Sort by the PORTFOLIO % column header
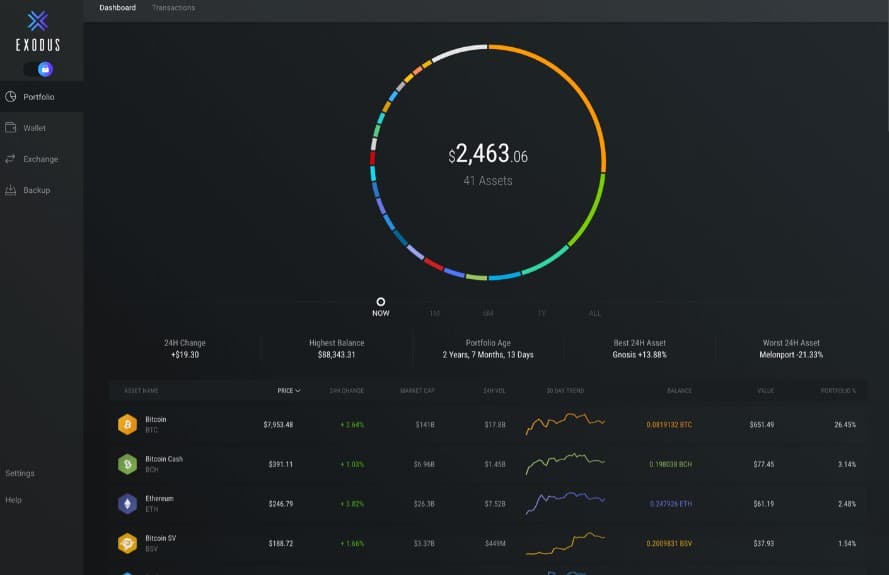 point(838,391)
